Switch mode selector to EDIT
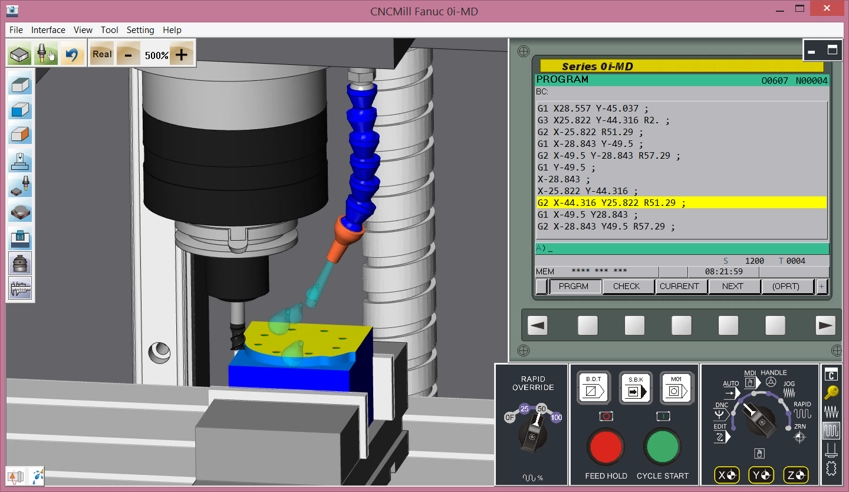 click(x=720, y=434)
